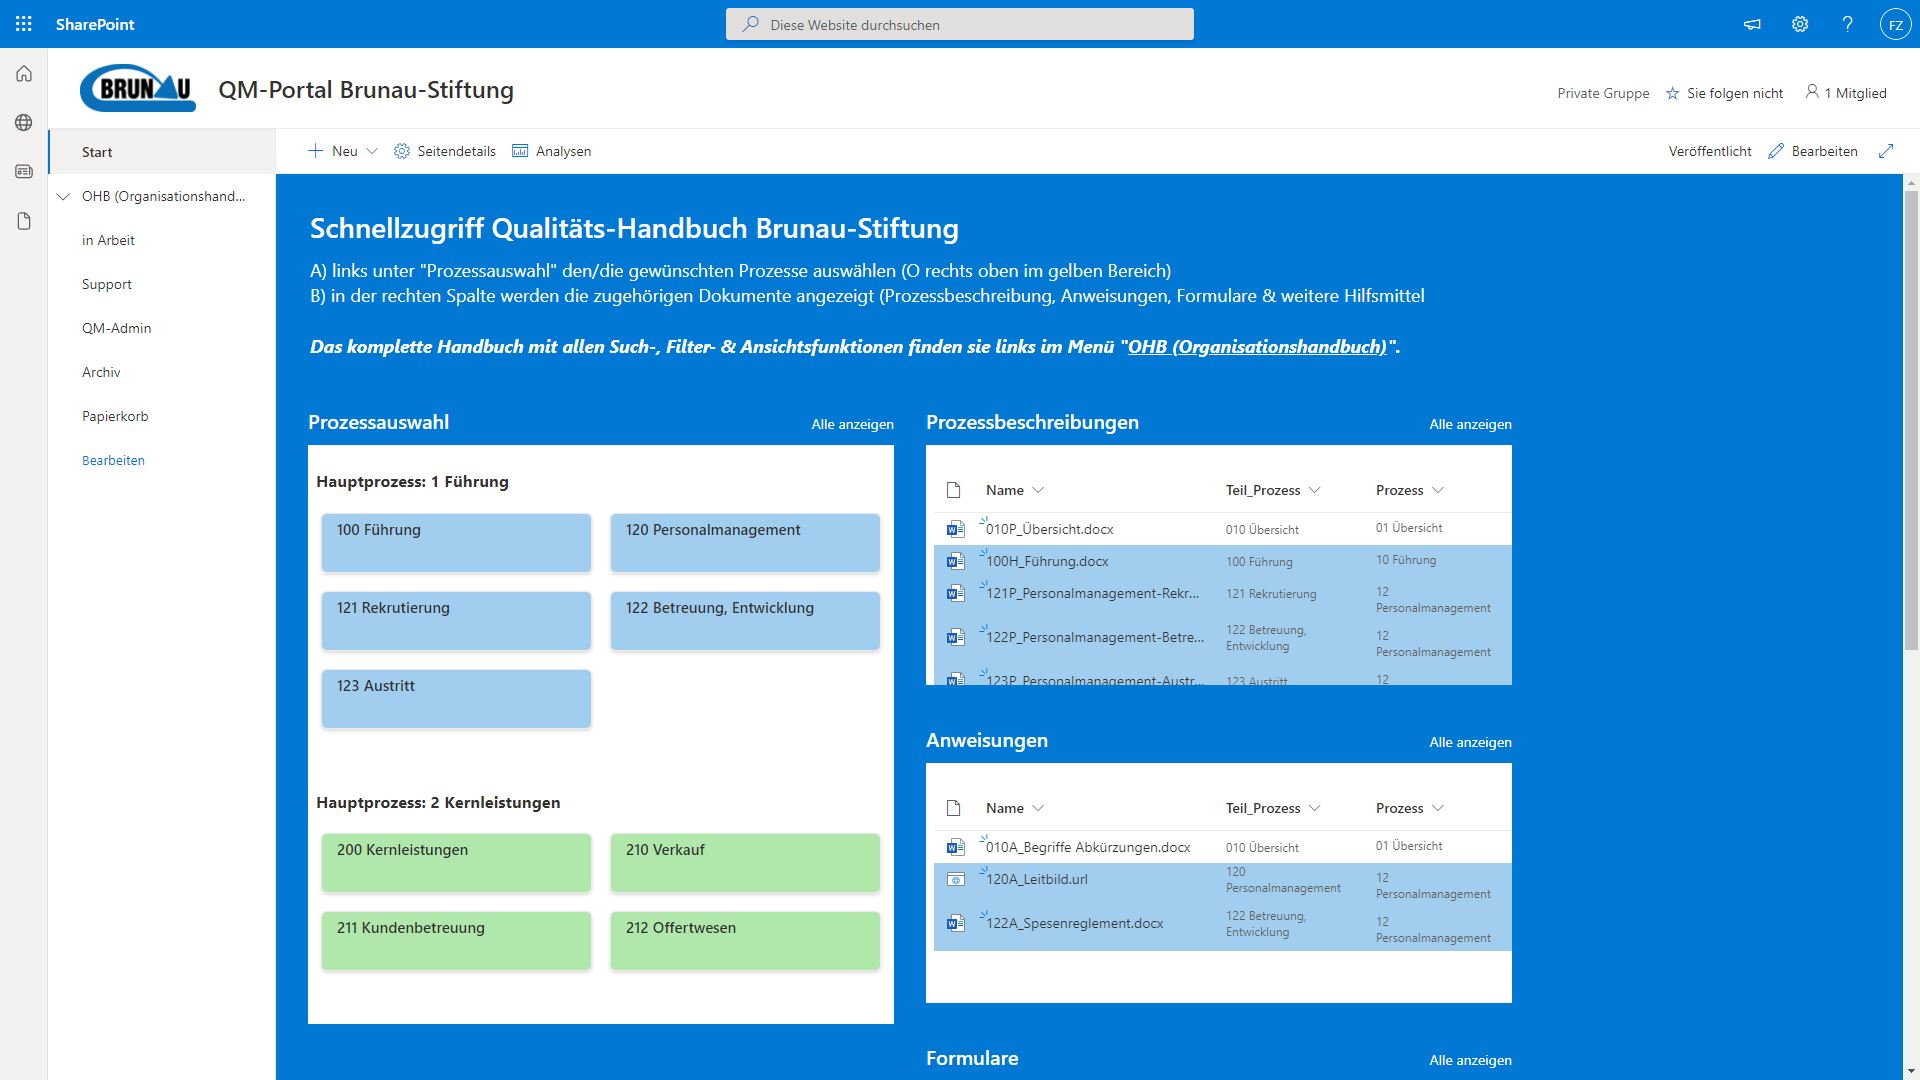Open My sites globe icon

click(x=24, y=123)
